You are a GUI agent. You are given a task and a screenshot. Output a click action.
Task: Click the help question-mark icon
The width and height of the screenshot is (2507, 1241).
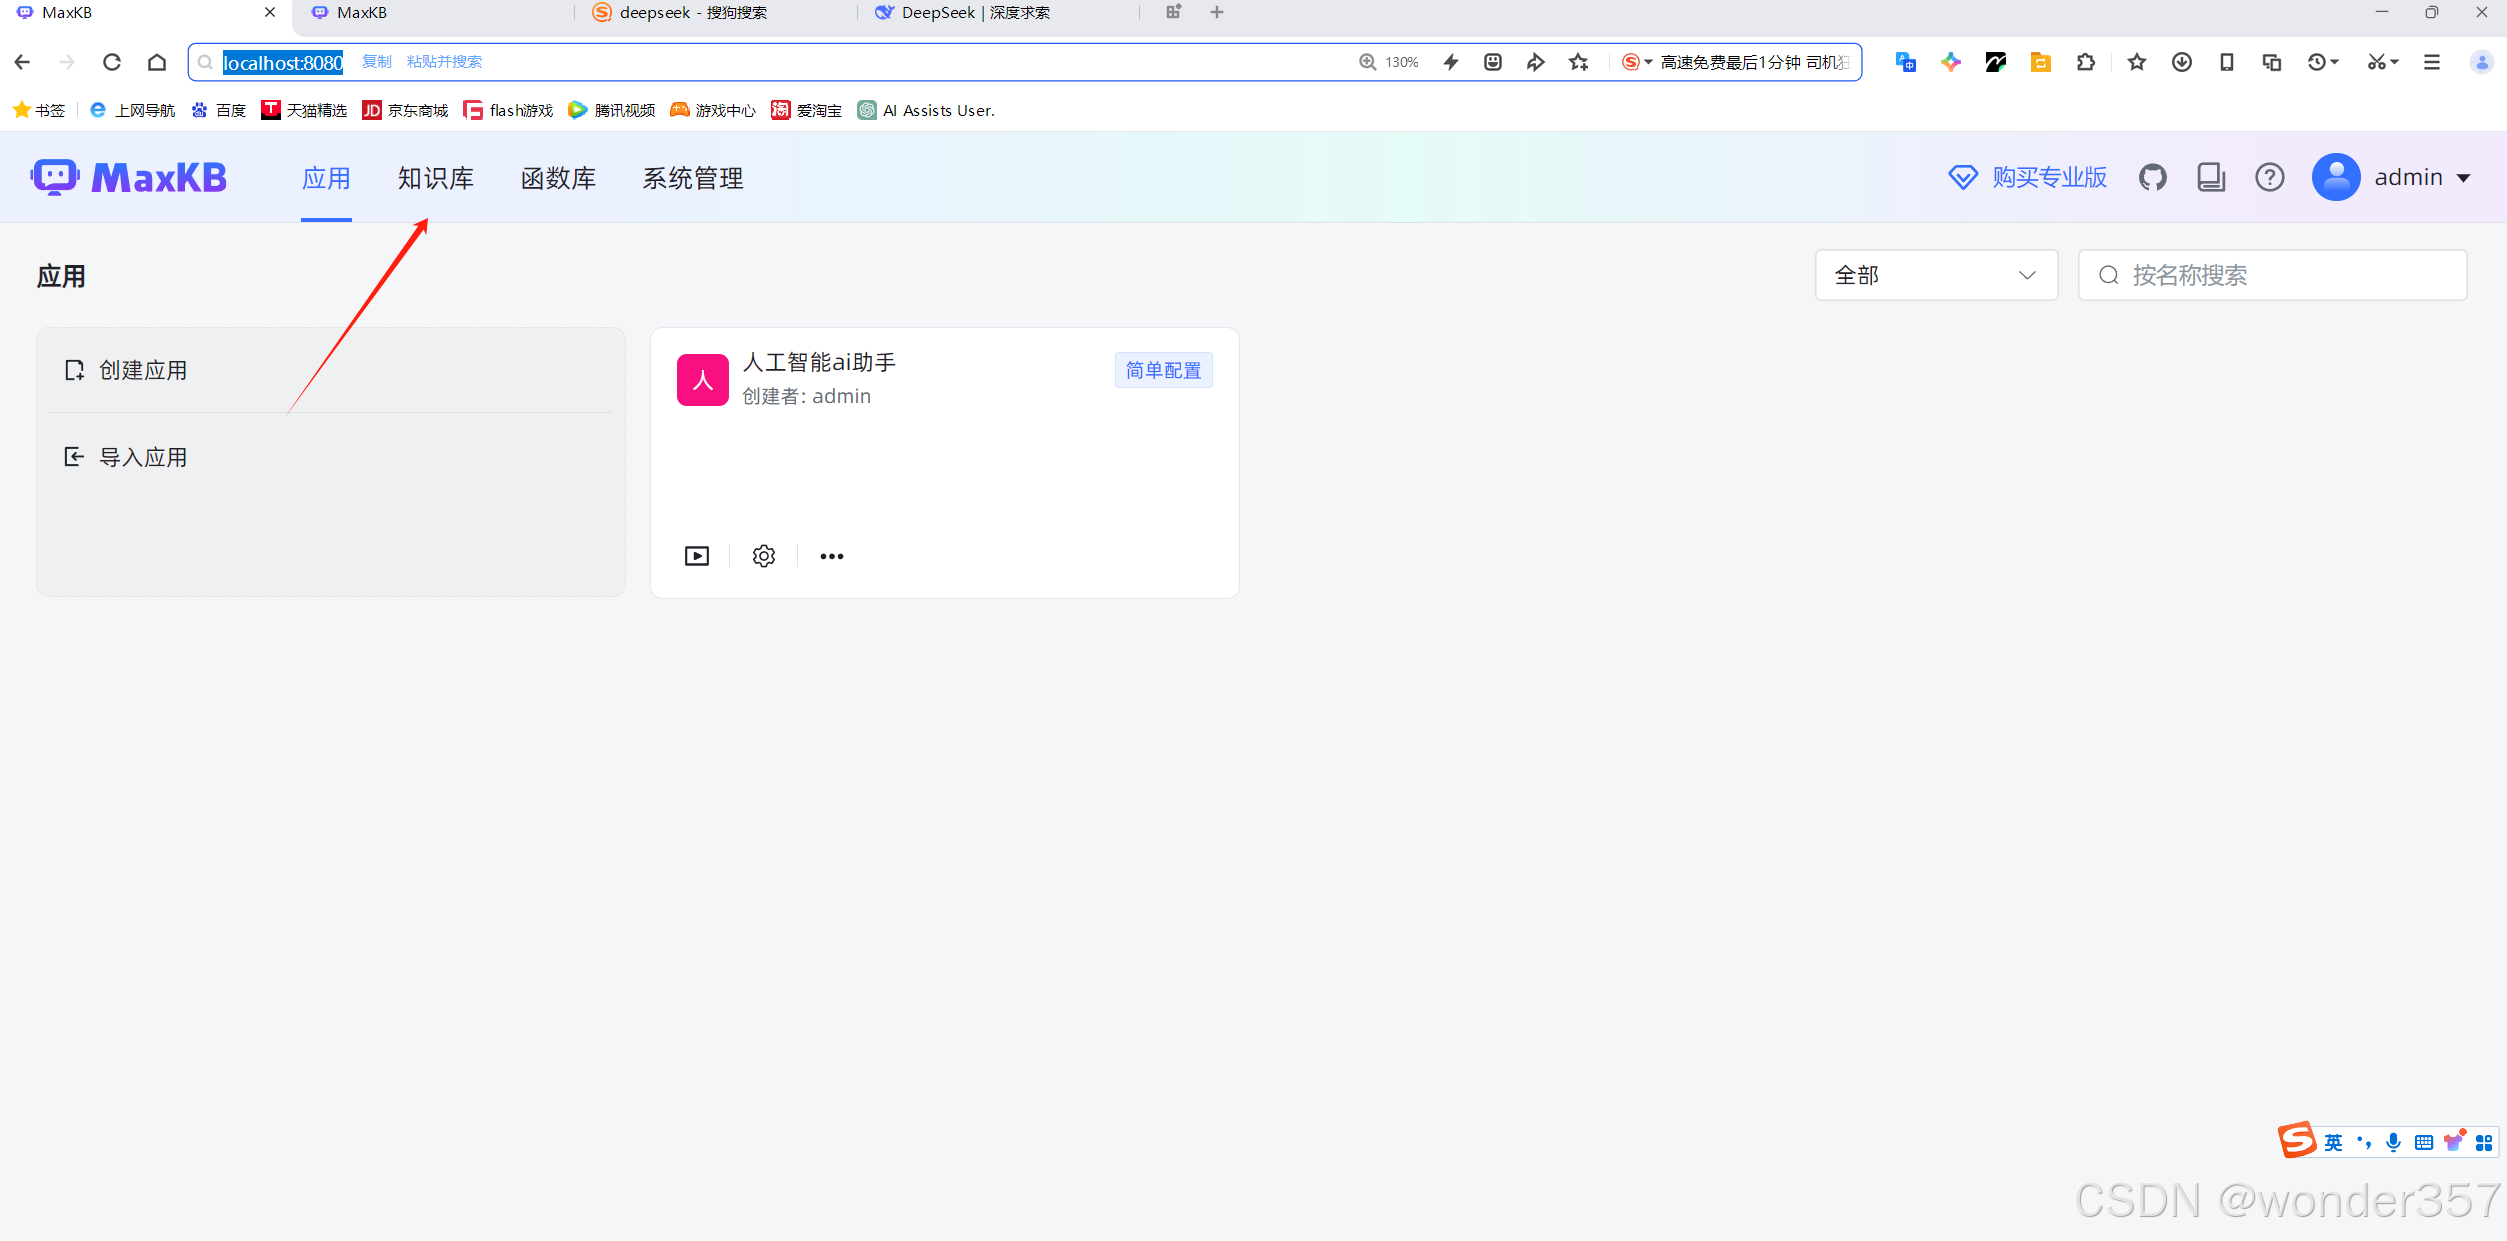click(2269, 177)
